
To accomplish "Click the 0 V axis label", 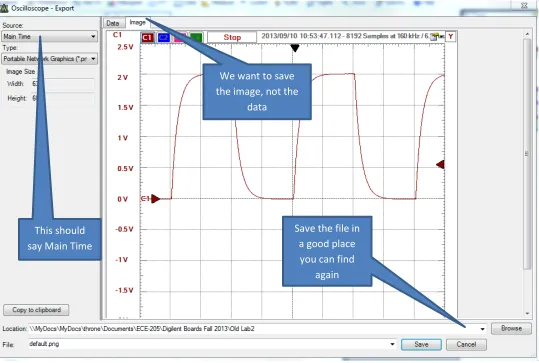I will [x=122, y=199].
